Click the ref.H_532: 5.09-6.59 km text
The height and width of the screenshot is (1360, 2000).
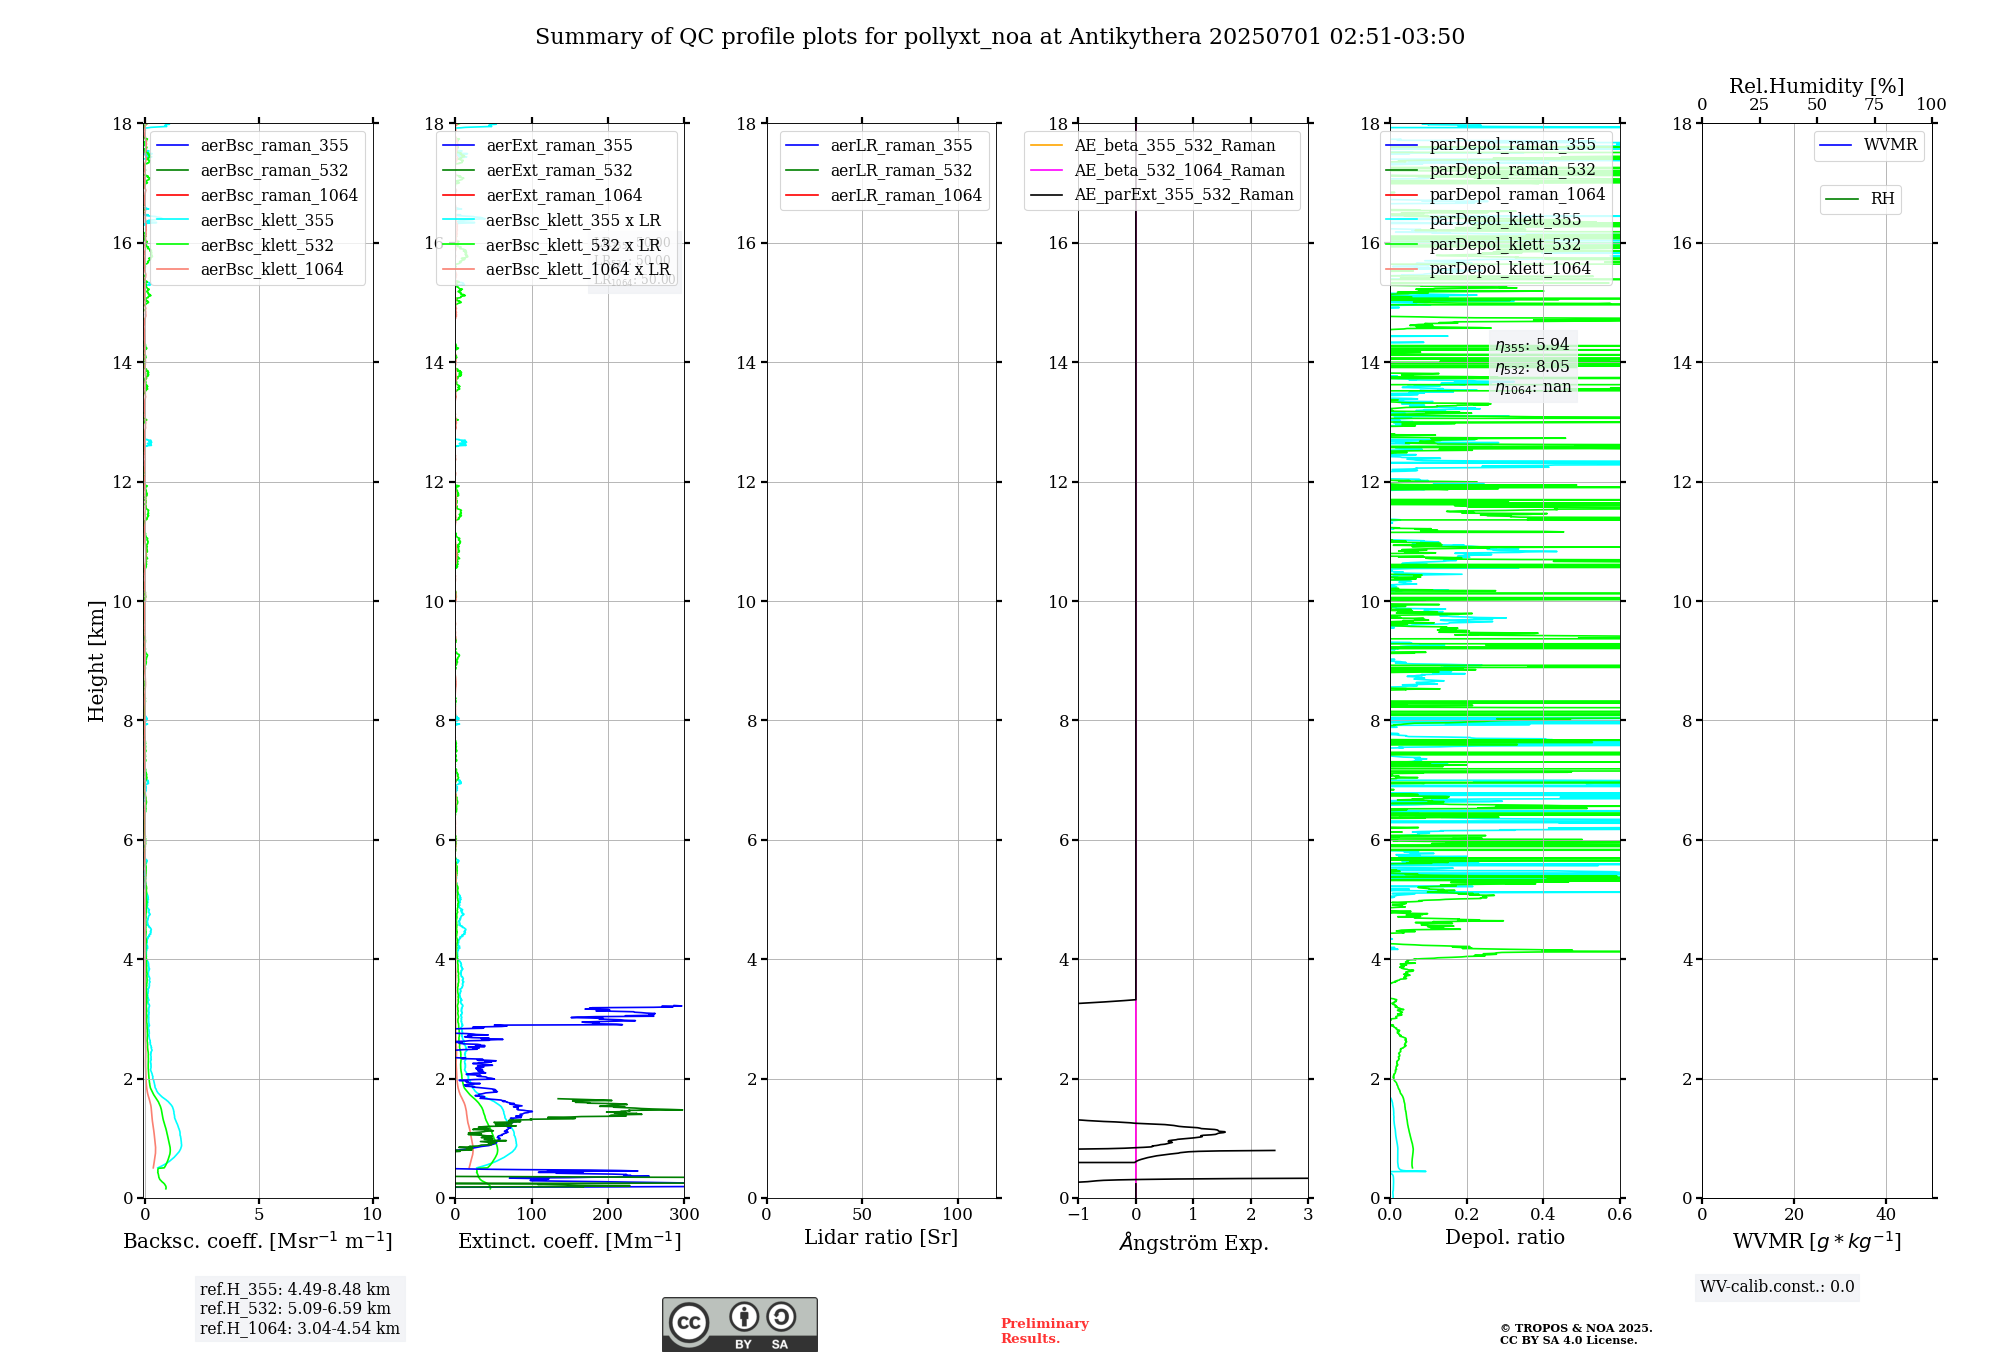click(x=295, y=1309)
